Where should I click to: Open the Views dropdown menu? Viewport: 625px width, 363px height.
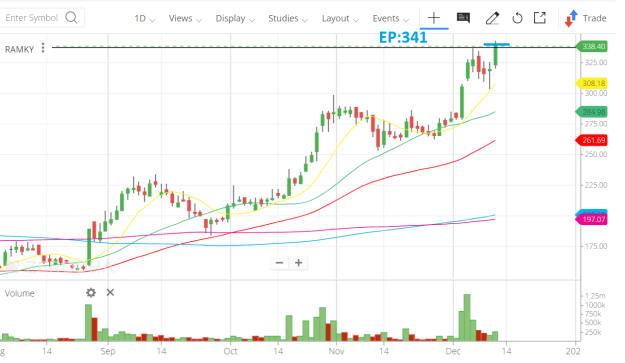(185, 18)
